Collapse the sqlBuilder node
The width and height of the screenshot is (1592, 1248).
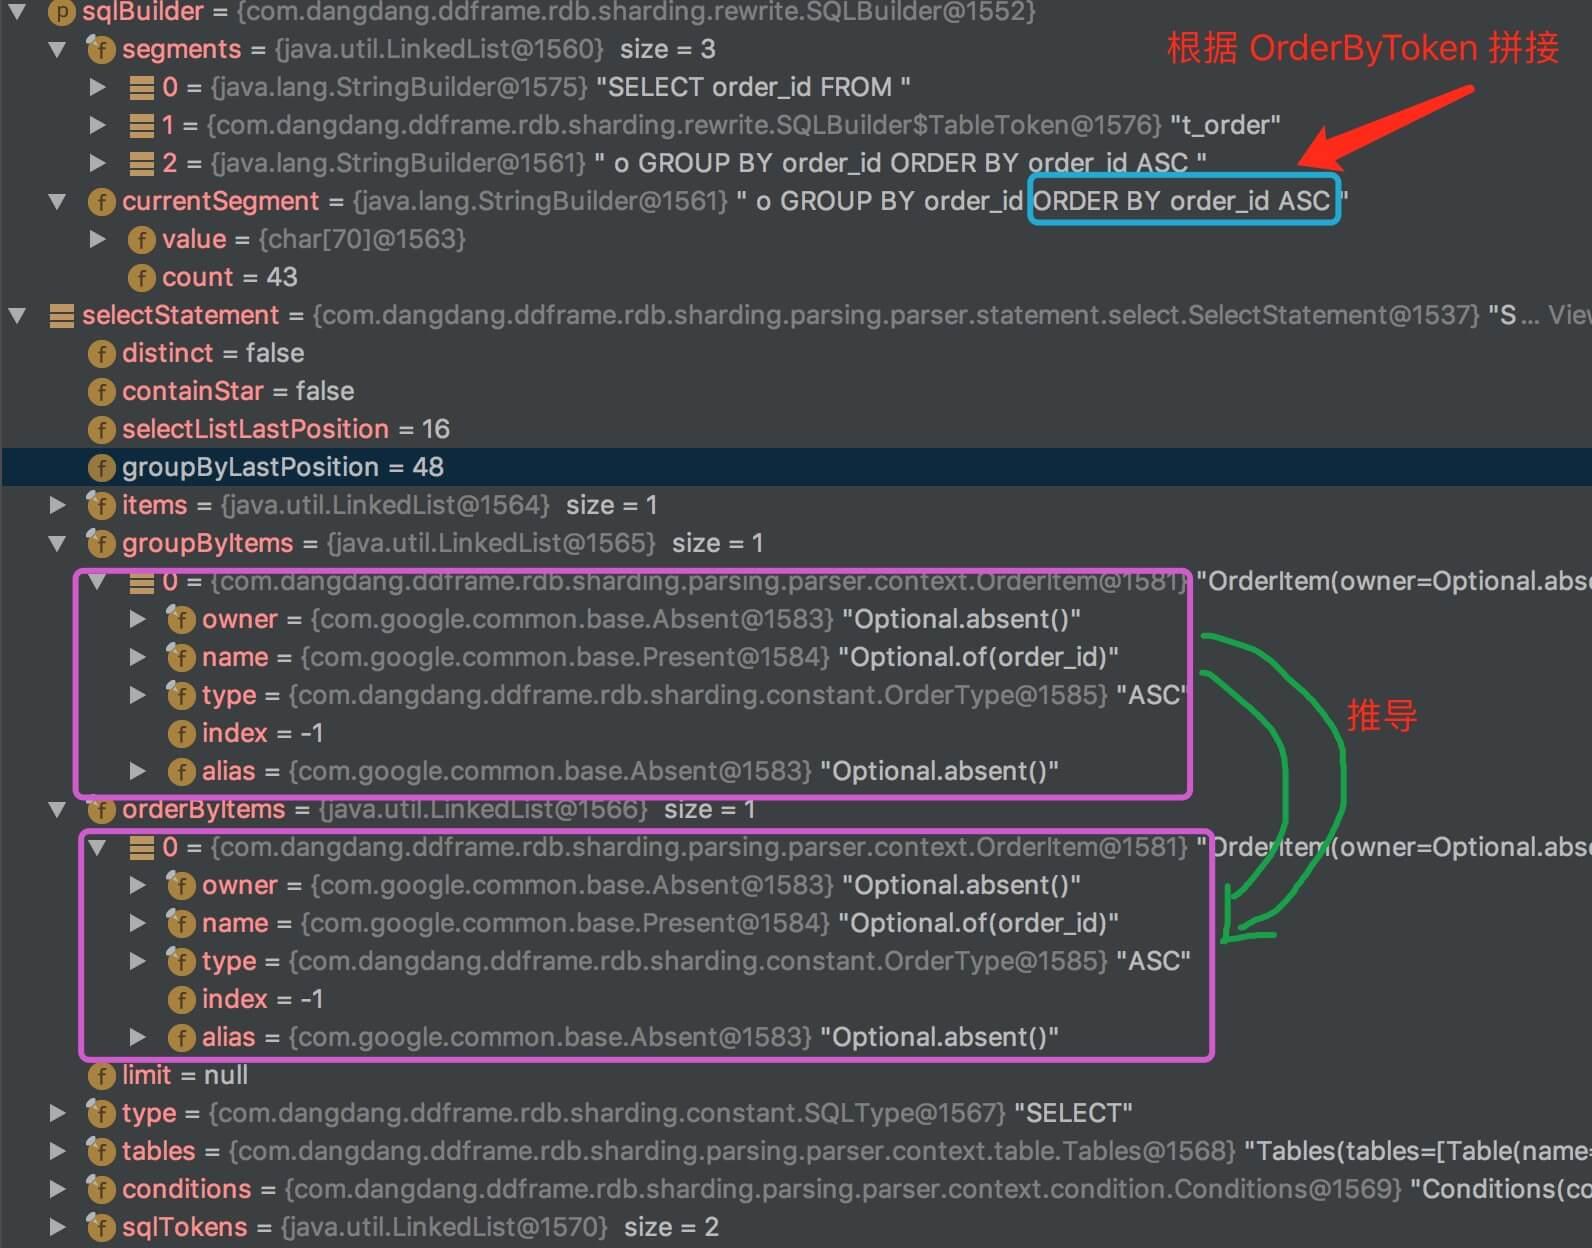(17, 11)
